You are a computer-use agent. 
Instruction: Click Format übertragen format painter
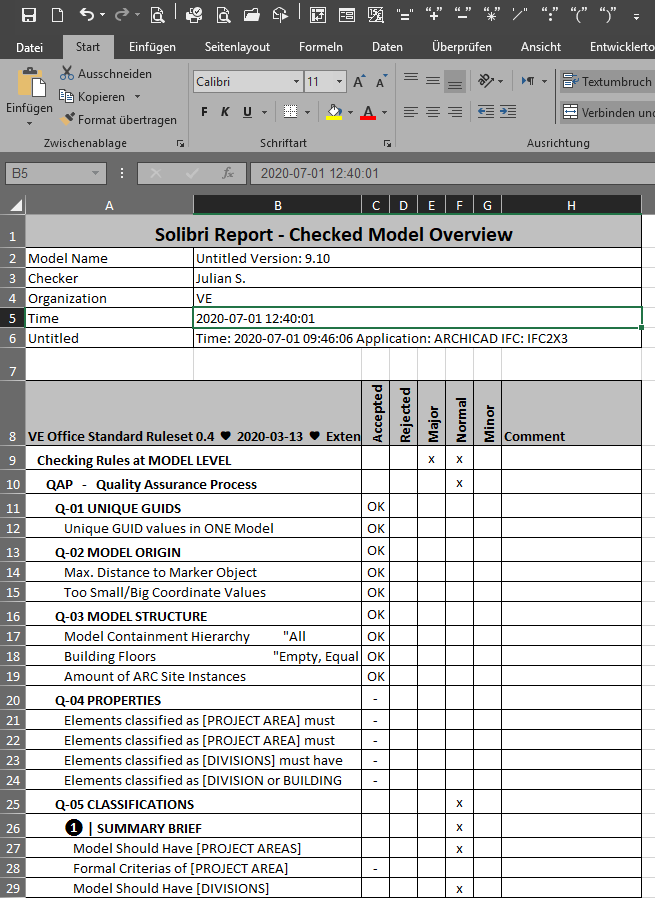119,120
